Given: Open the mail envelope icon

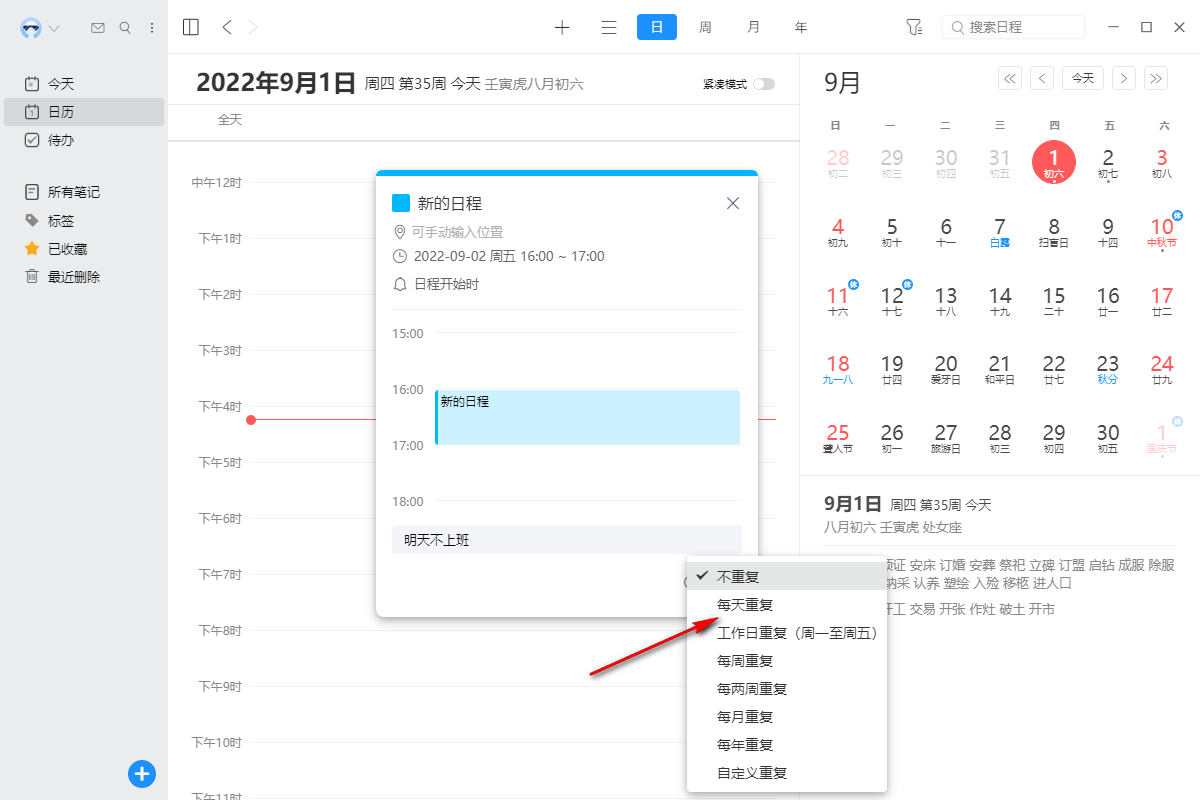Looking at the screenshot, I should [x=98, y=28].
